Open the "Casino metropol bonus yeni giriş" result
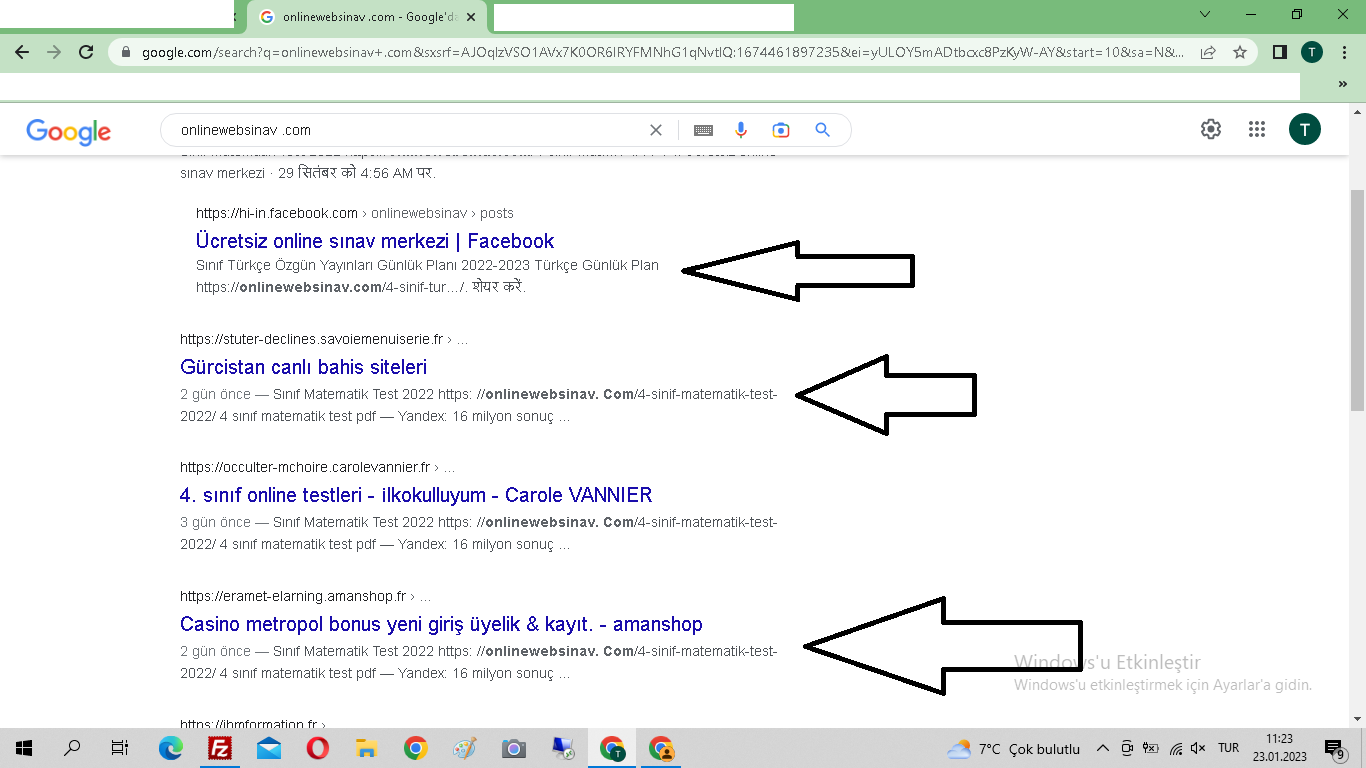This screenshot has height=768, width=1366. [441, 624]
